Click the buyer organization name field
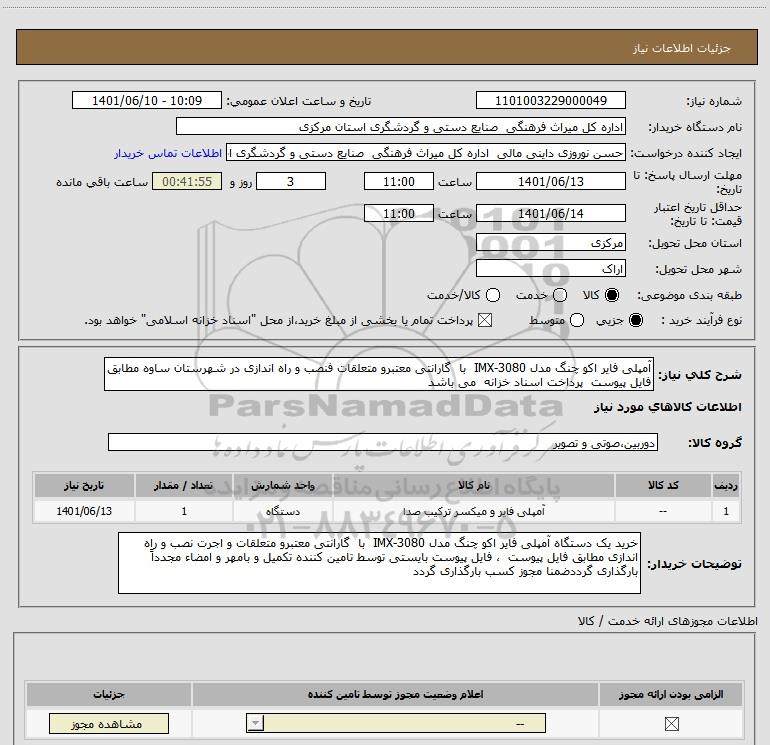This screenshot has width=770, height=745. [401, 127]
